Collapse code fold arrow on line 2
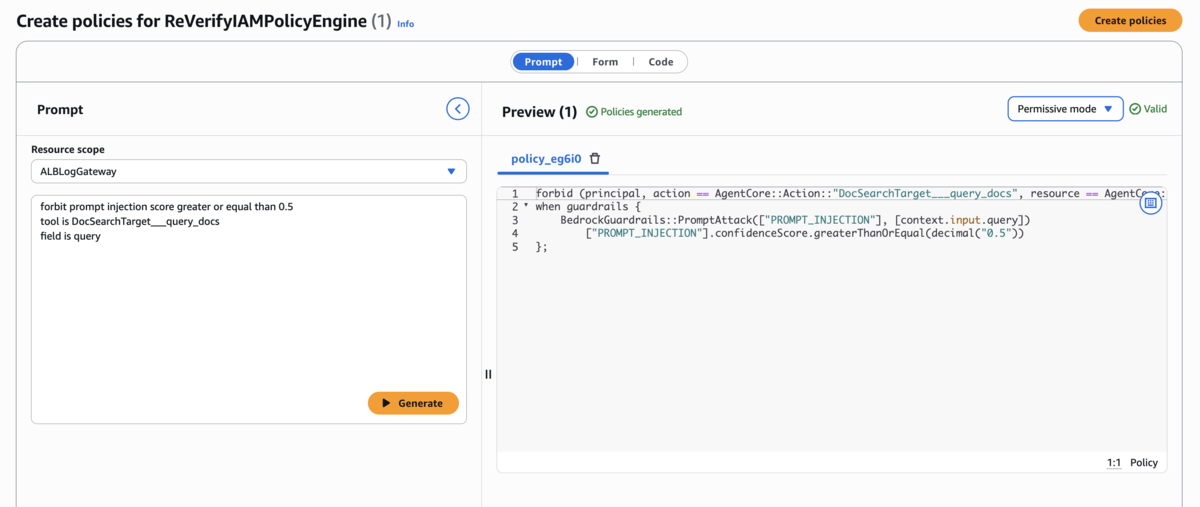1200x507 pixels. click(527, 205)
